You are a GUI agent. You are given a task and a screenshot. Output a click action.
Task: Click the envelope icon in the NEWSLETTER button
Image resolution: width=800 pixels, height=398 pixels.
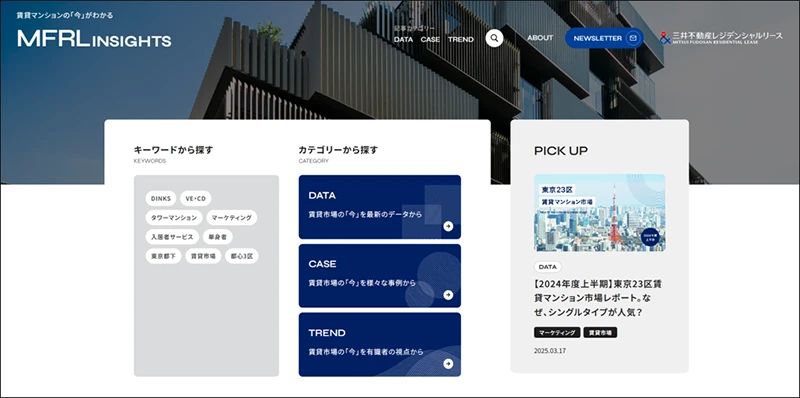[633, 38]
